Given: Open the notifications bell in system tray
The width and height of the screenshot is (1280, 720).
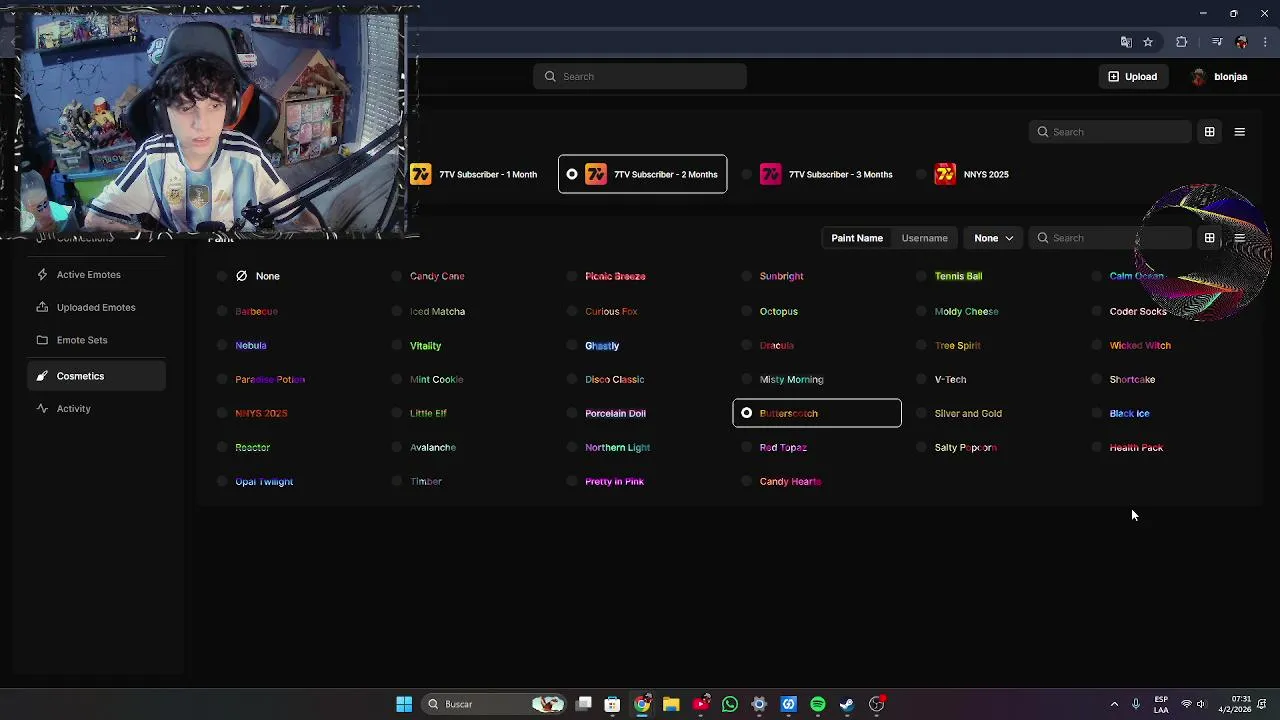Looking at the screenshot, I should 1262,704.
